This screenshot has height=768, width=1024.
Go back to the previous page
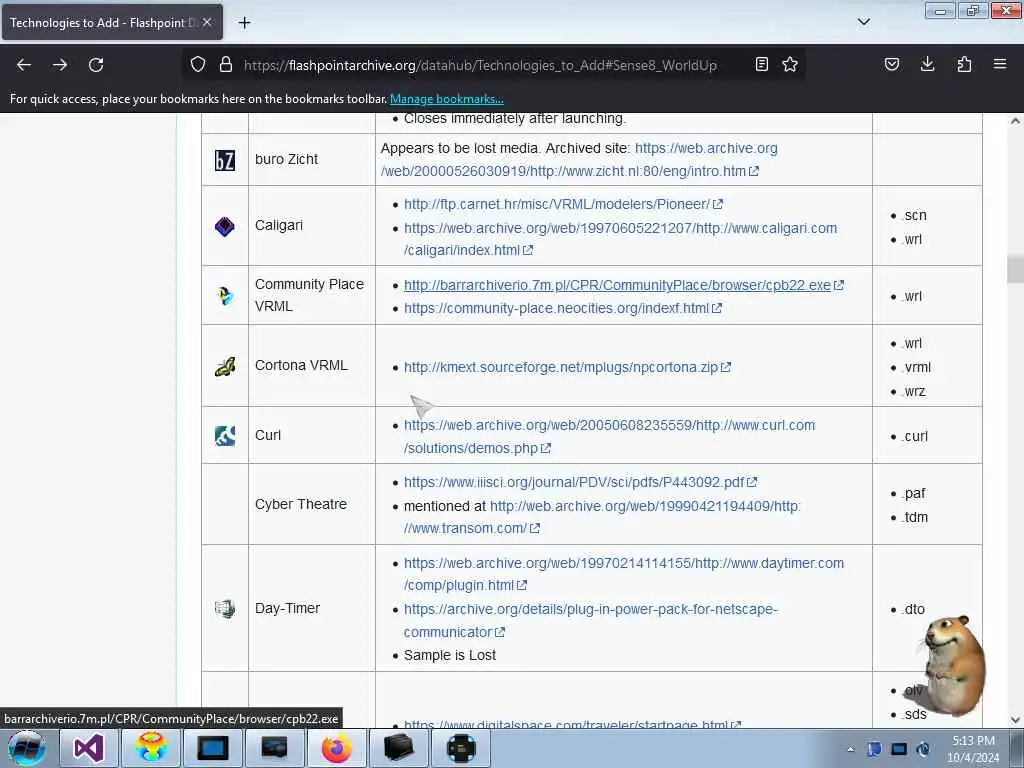point(24,65)
